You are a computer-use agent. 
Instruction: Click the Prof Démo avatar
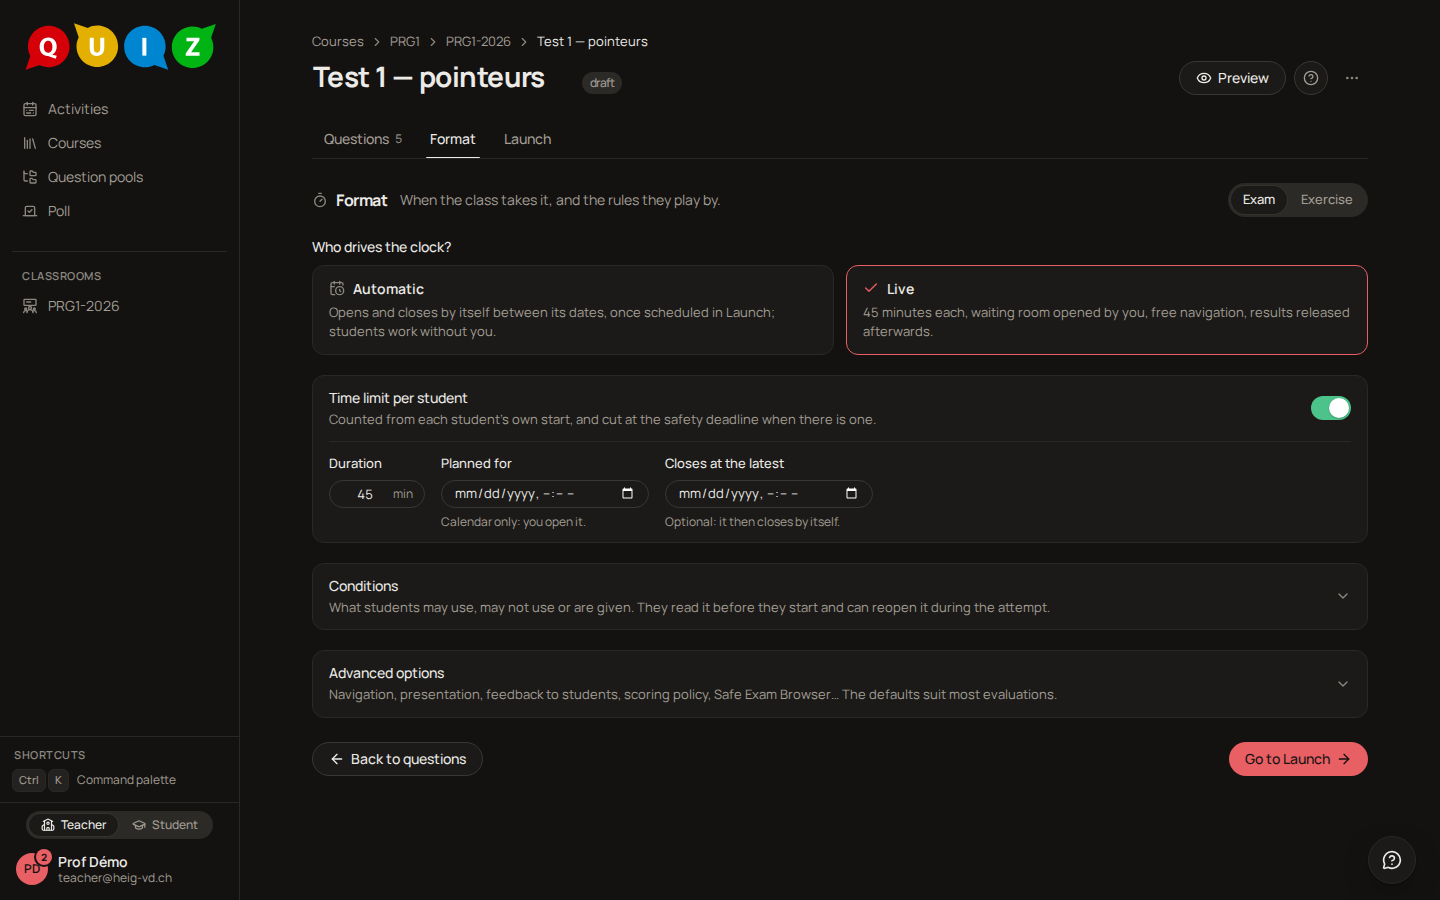pyautogui.click(x=32, y=868)
